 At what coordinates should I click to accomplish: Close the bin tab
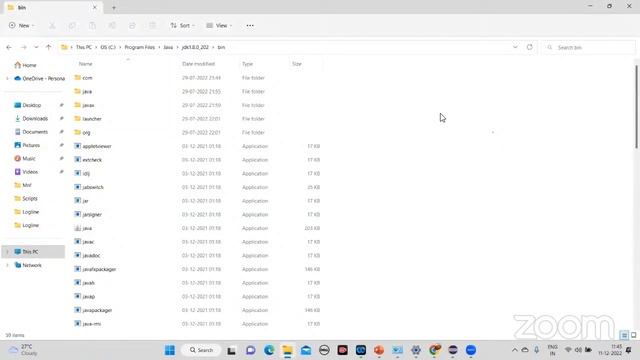point(95,7)
